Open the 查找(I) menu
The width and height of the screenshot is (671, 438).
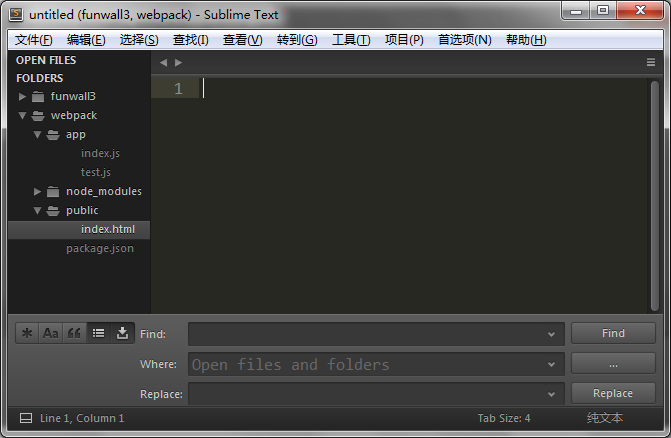[190, 40]
